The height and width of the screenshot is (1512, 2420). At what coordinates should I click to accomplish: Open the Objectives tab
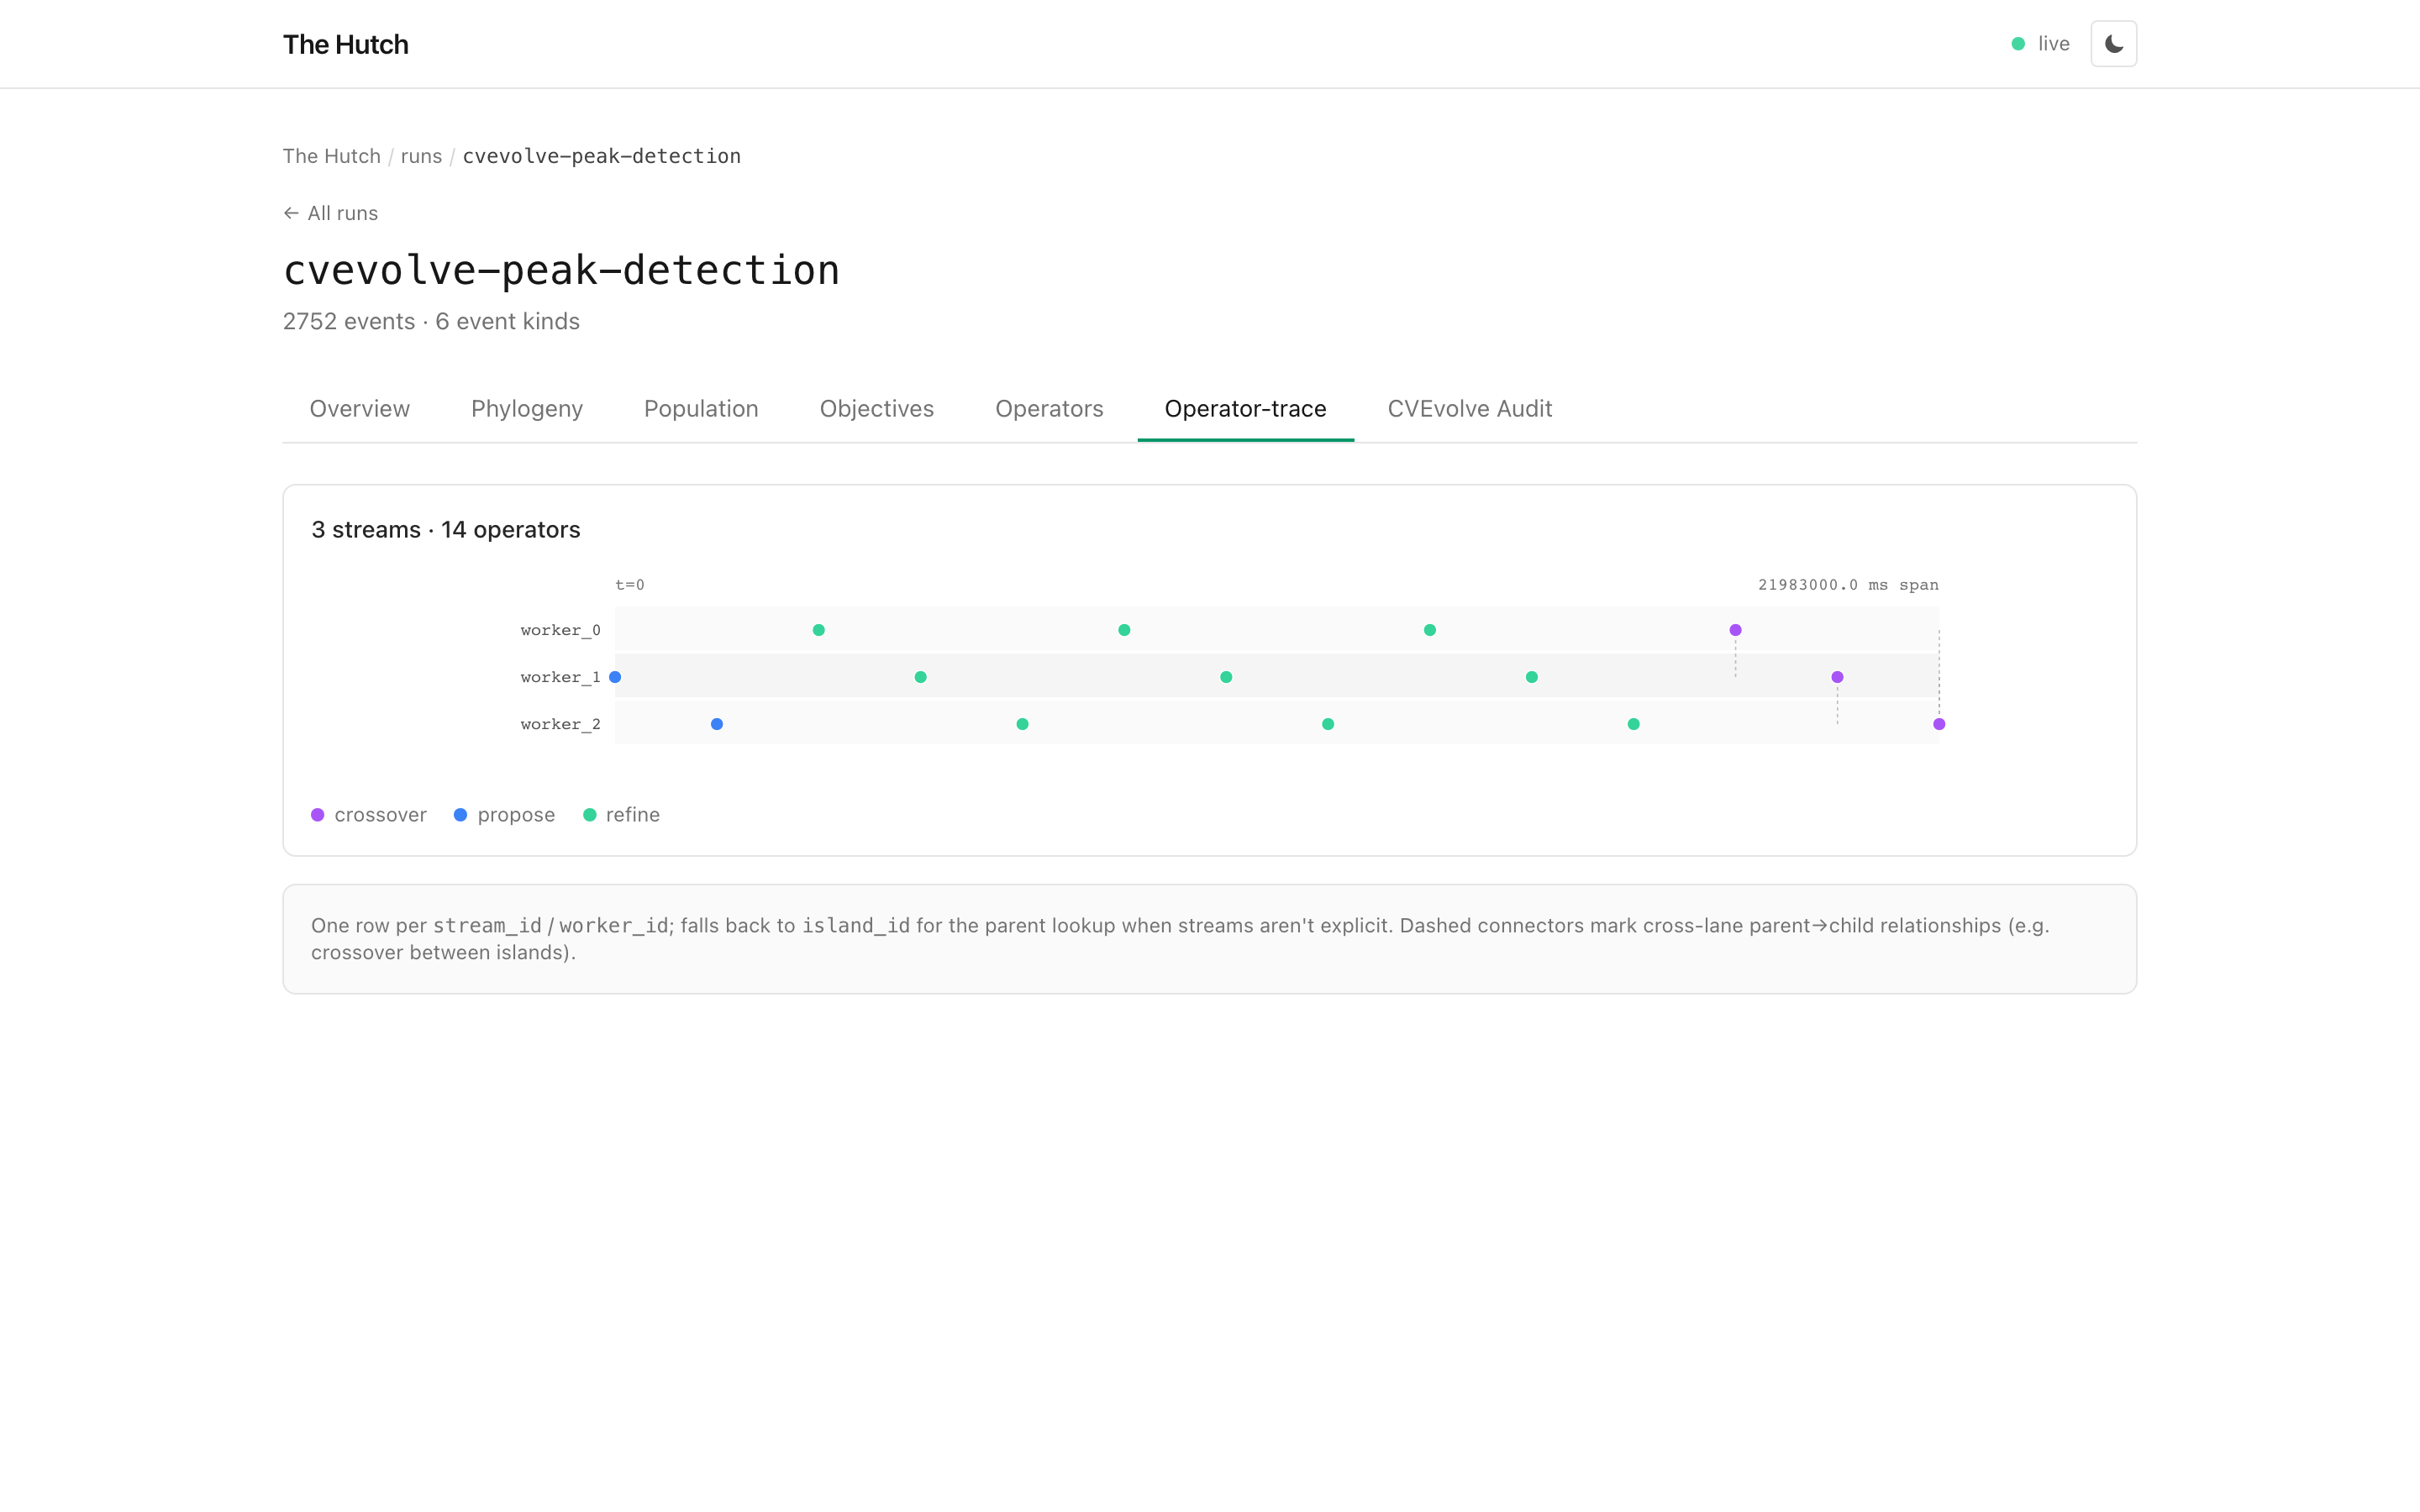pos(876,409)
